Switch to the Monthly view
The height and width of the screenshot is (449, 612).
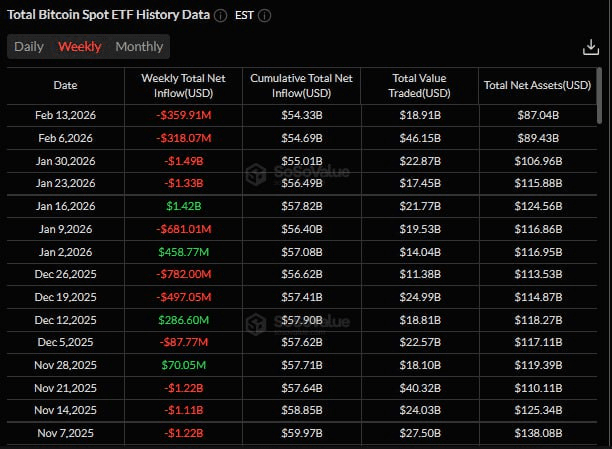click(139, 47)
